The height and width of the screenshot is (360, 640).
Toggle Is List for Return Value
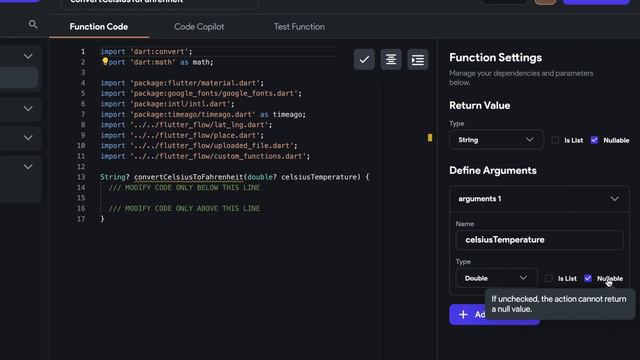(x=555, y=140)
